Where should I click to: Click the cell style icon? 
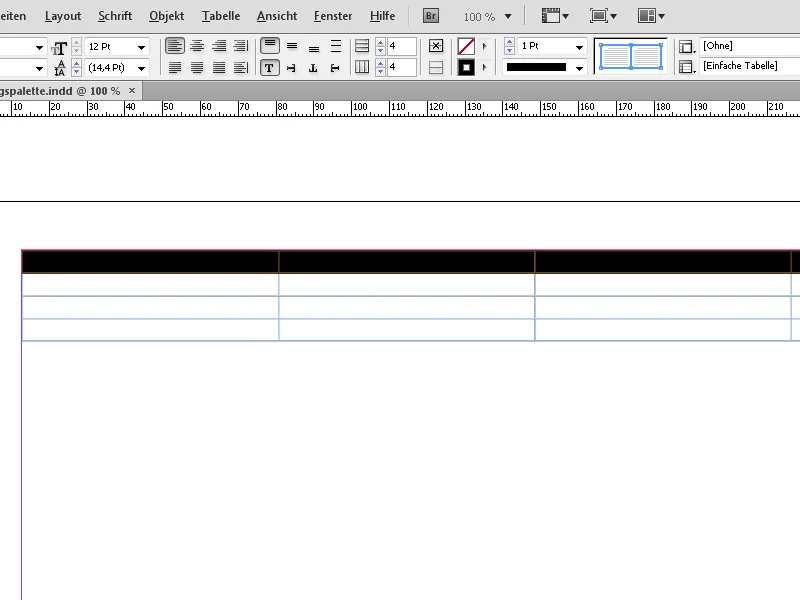(x=687, y=47)
